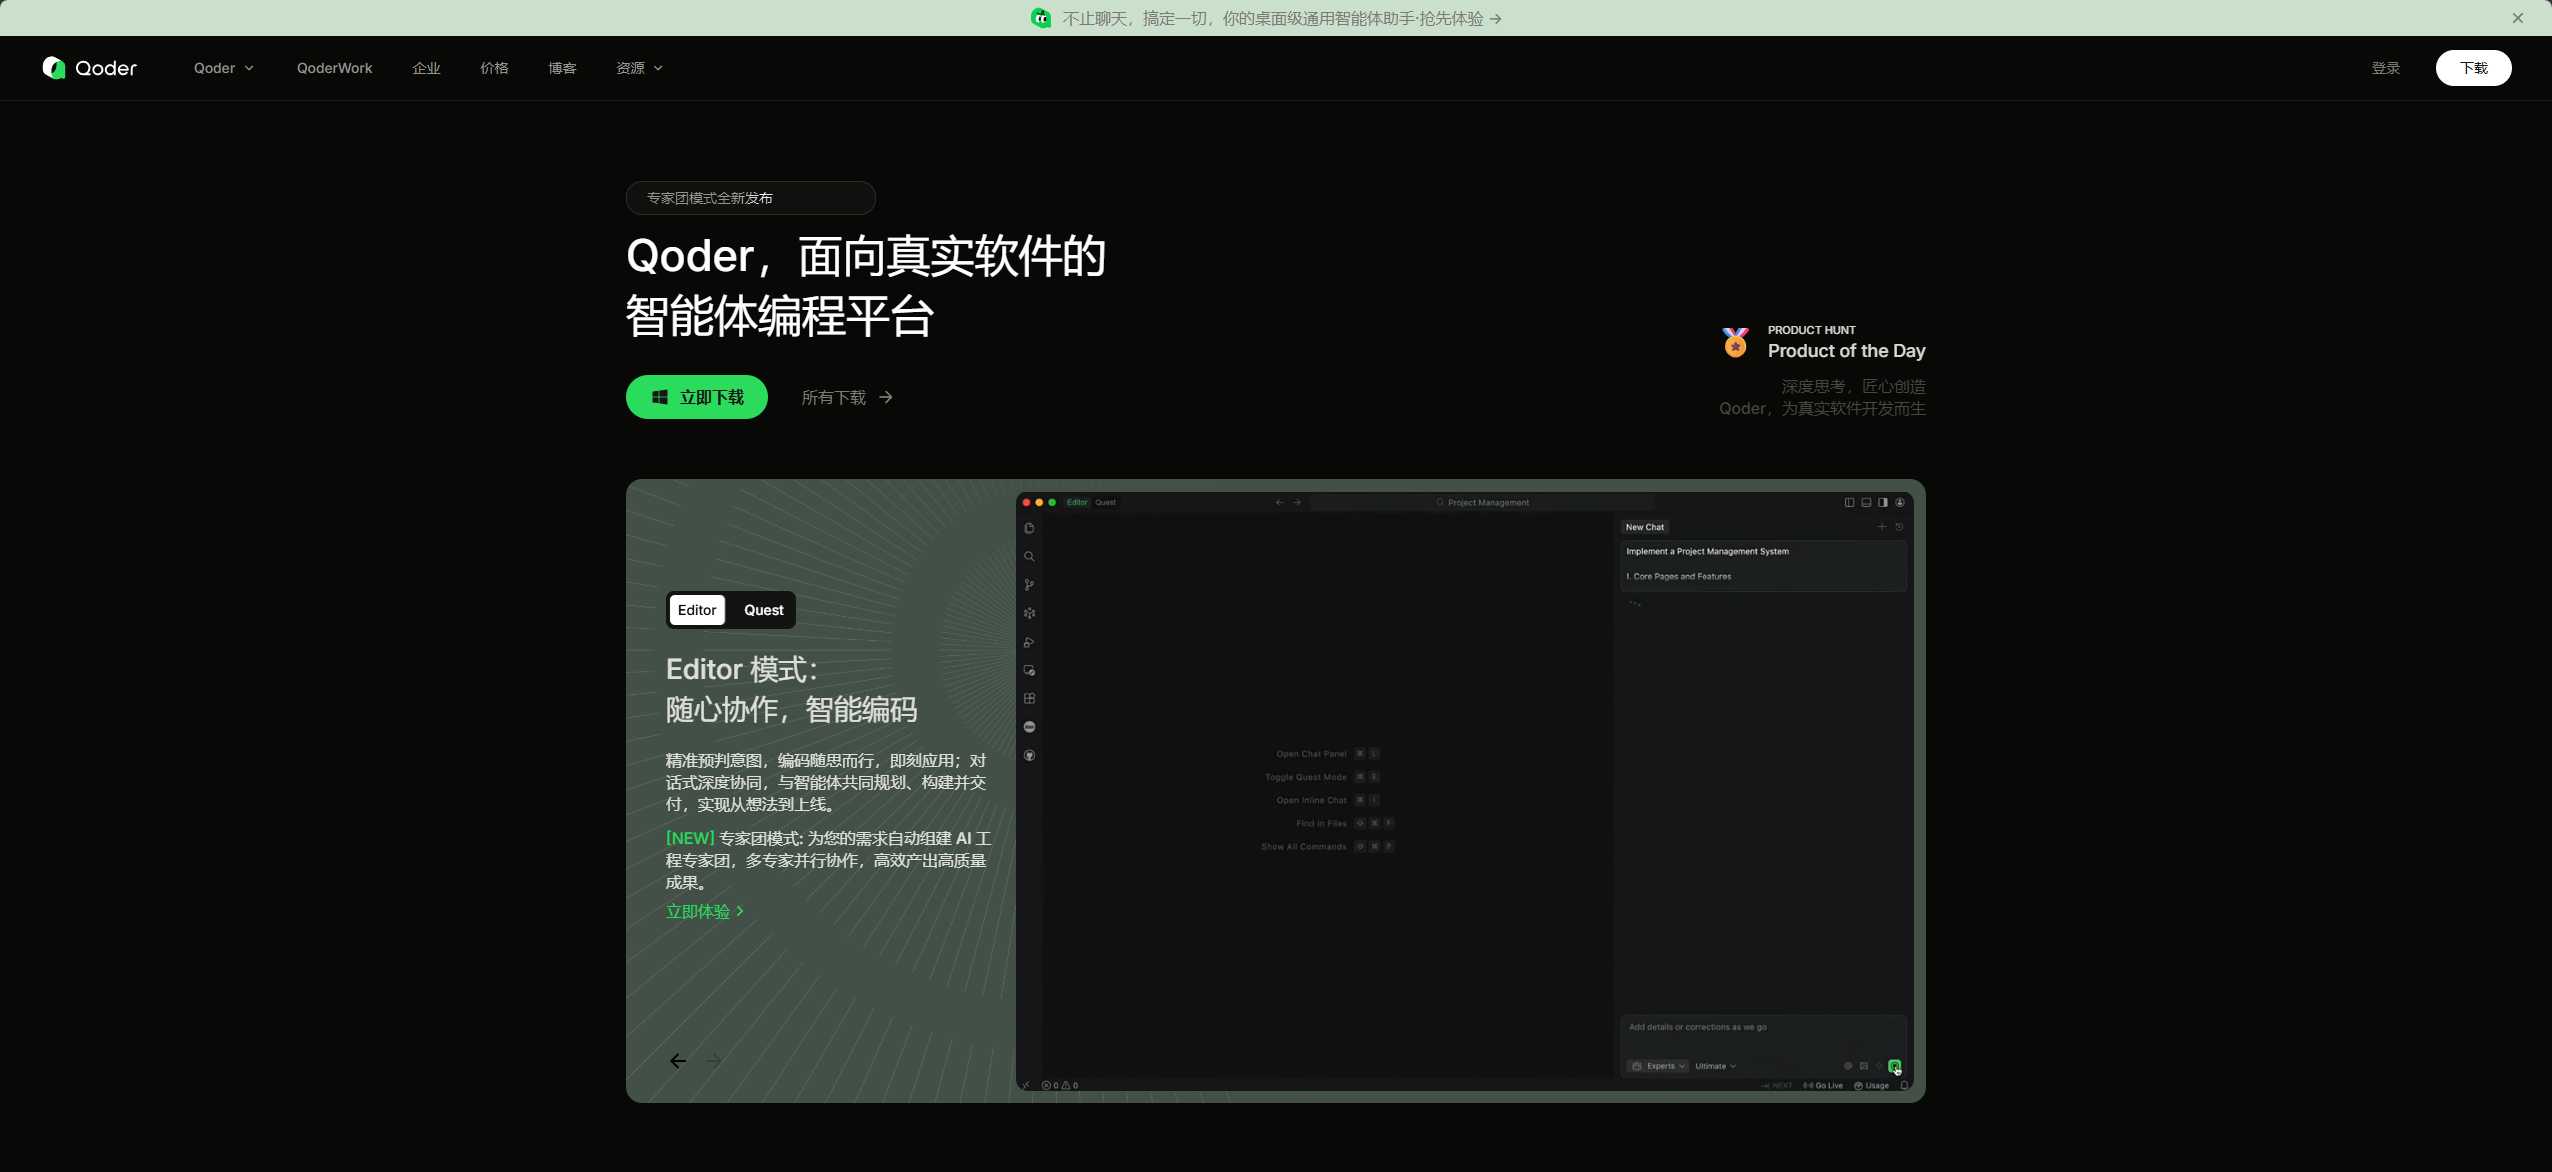Open the Extensions grid icon
Screen dimensions: 2552x1172
1029,698
